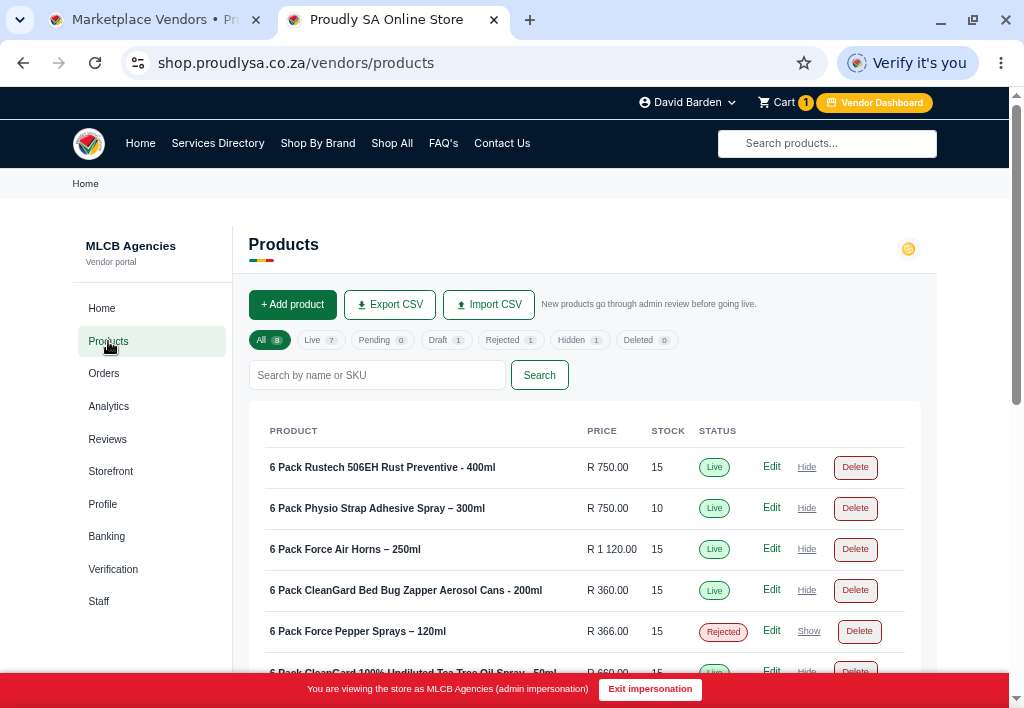1024x708 pixels.
Task: Show the rejected Force Pepper Sprays product
Action: coord(809,631)
